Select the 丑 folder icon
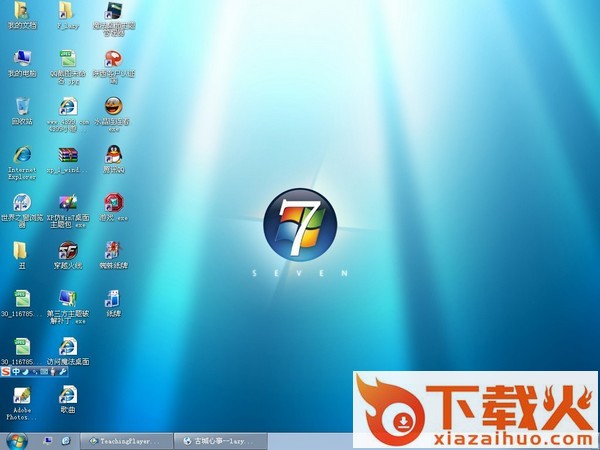 (20, 250)
